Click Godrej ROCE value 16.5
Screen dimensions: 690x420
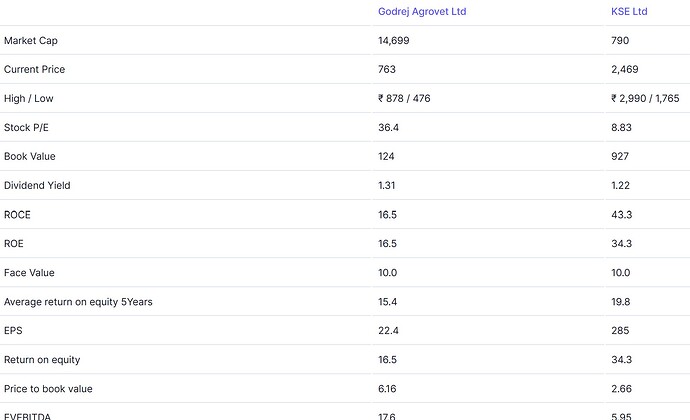(x=387, y=215)
